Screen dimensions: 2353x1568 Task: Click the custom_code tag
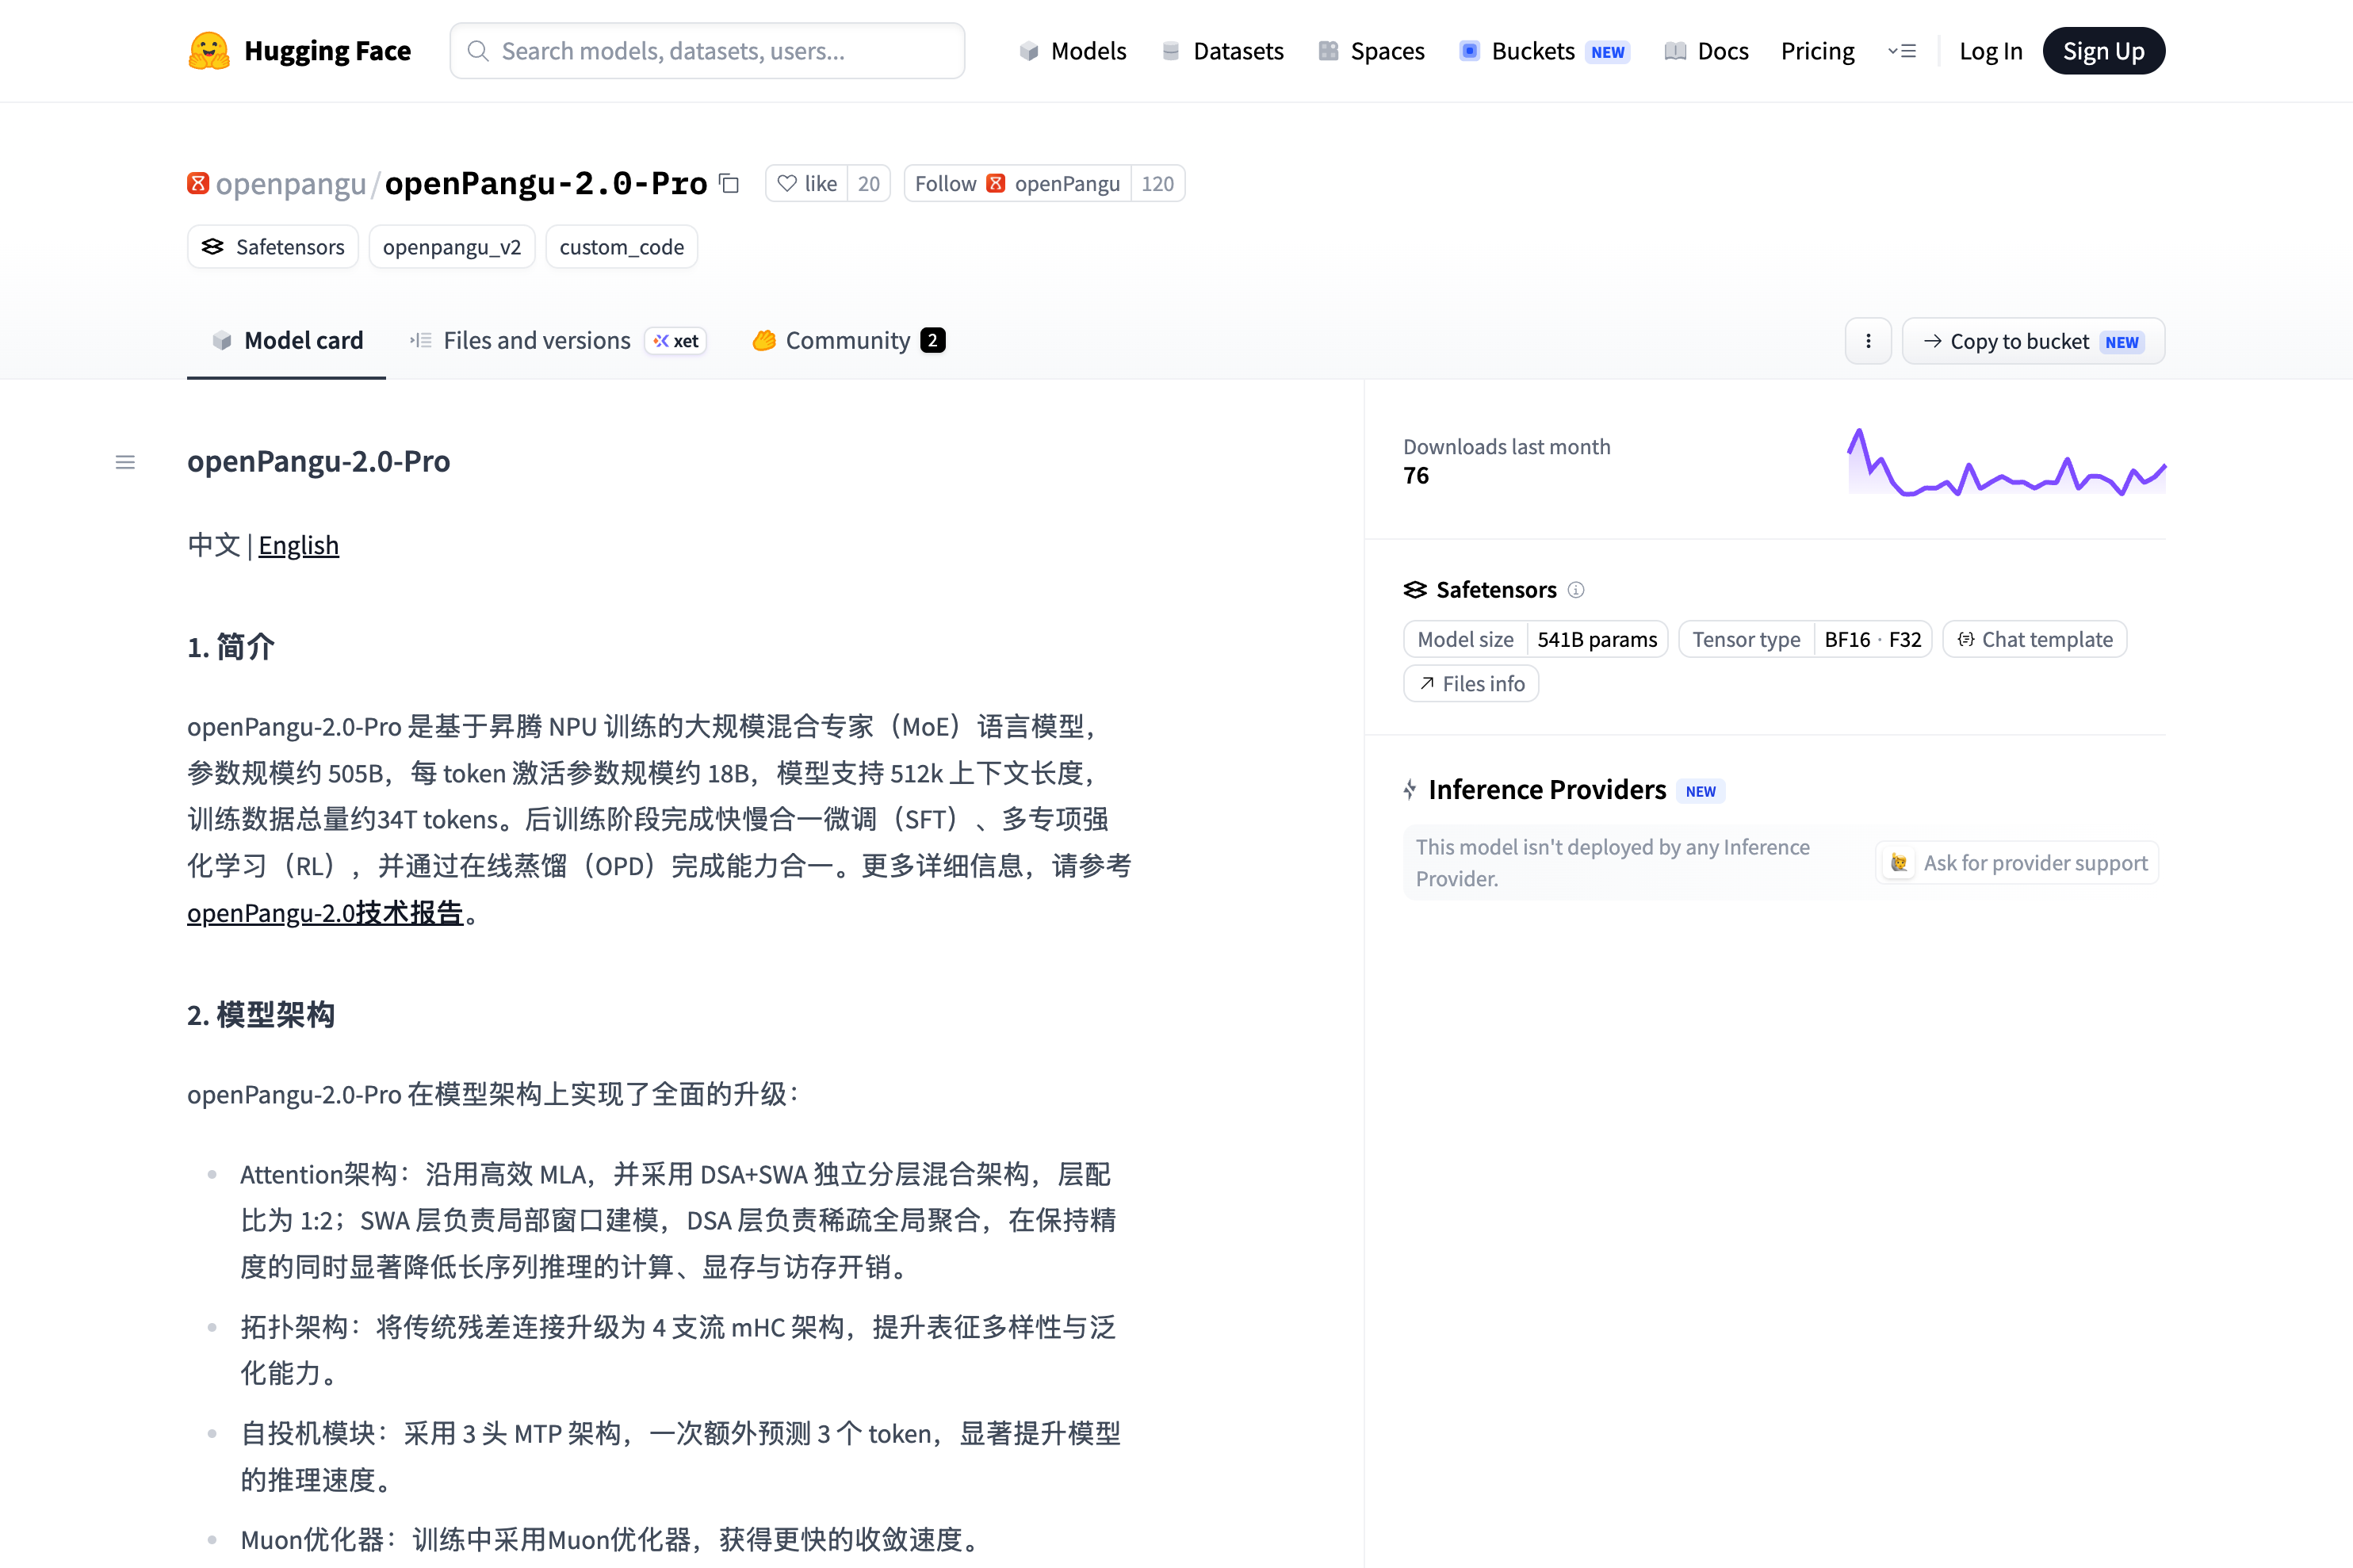pos(622,247)
